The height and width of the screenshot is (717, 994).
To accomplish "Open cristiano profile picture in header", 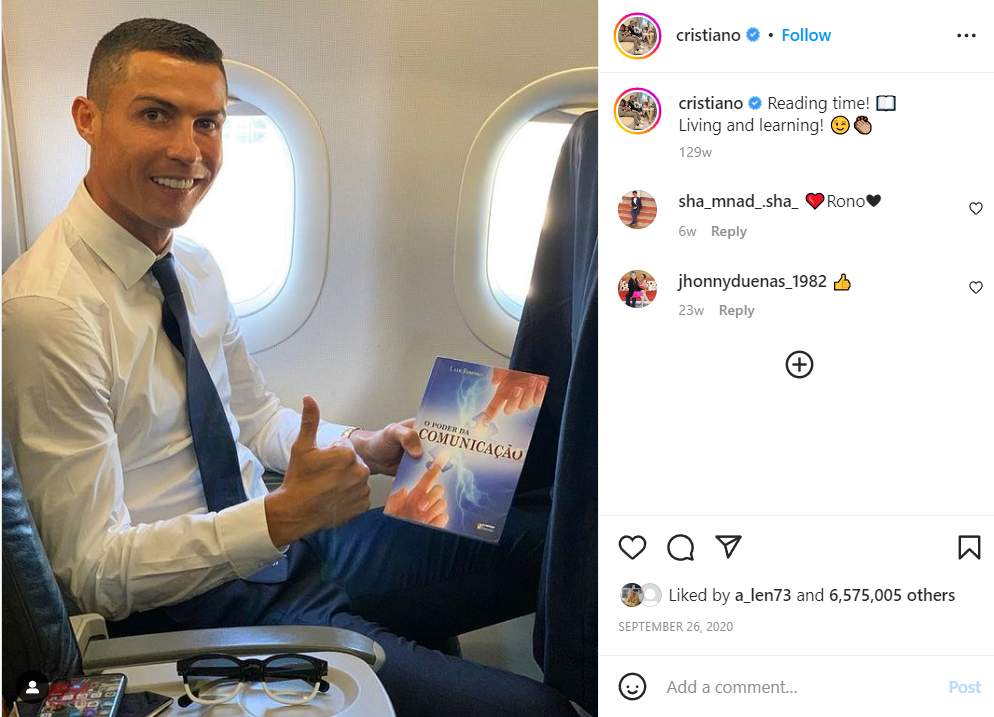I will tap(638, 36).
